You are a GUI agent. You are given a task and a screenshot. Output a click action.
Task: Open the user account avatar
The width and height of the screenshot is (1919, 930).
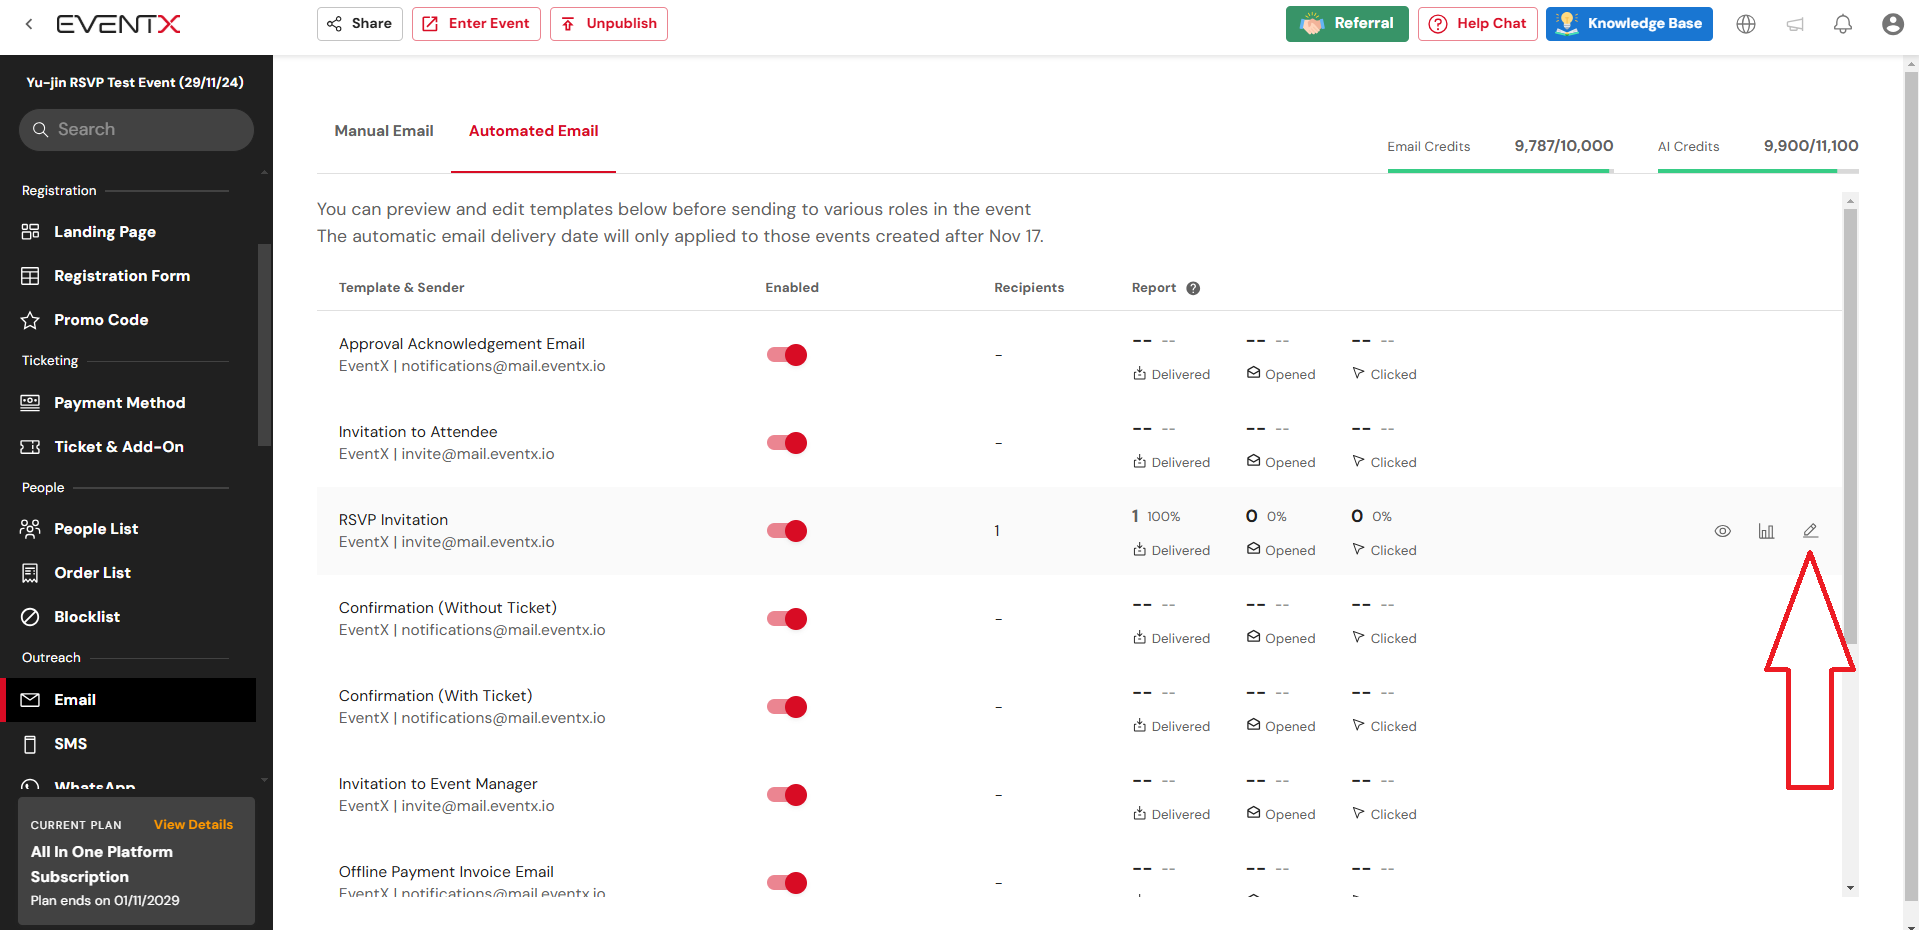pos(1892,24)
